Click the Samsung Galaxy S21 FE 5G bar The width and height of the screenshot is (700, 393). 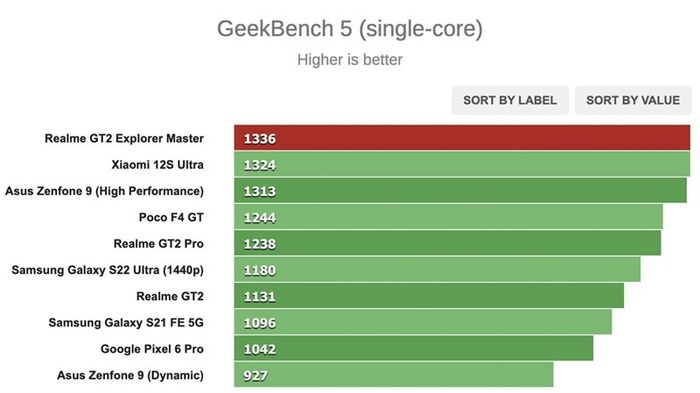[x=423, y=322]
